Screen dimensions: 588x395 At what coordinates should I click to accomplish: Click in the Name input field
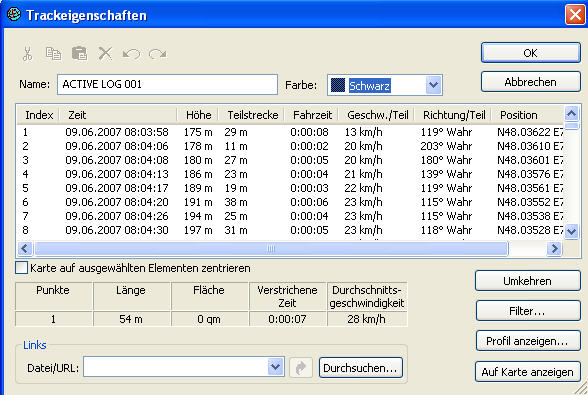point(167,84)
